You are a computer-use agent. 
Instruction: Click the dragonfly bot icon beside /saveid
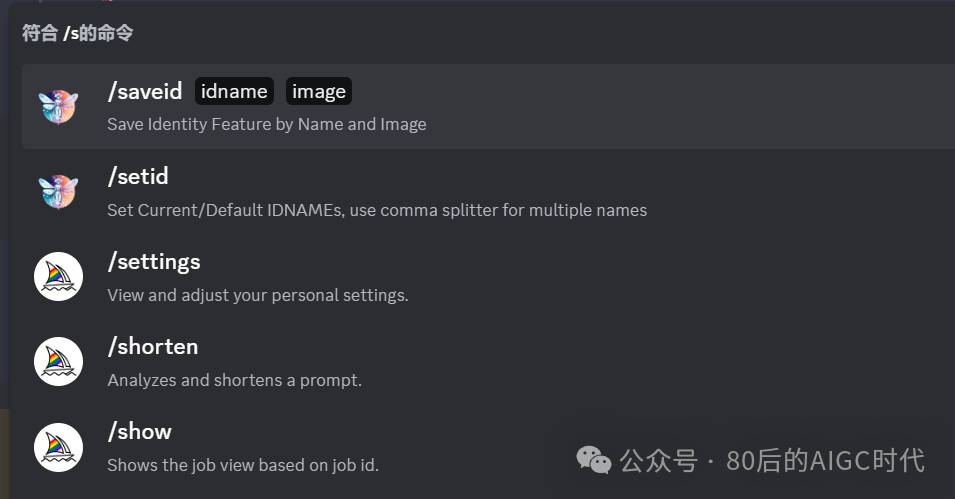pos(58,106)
